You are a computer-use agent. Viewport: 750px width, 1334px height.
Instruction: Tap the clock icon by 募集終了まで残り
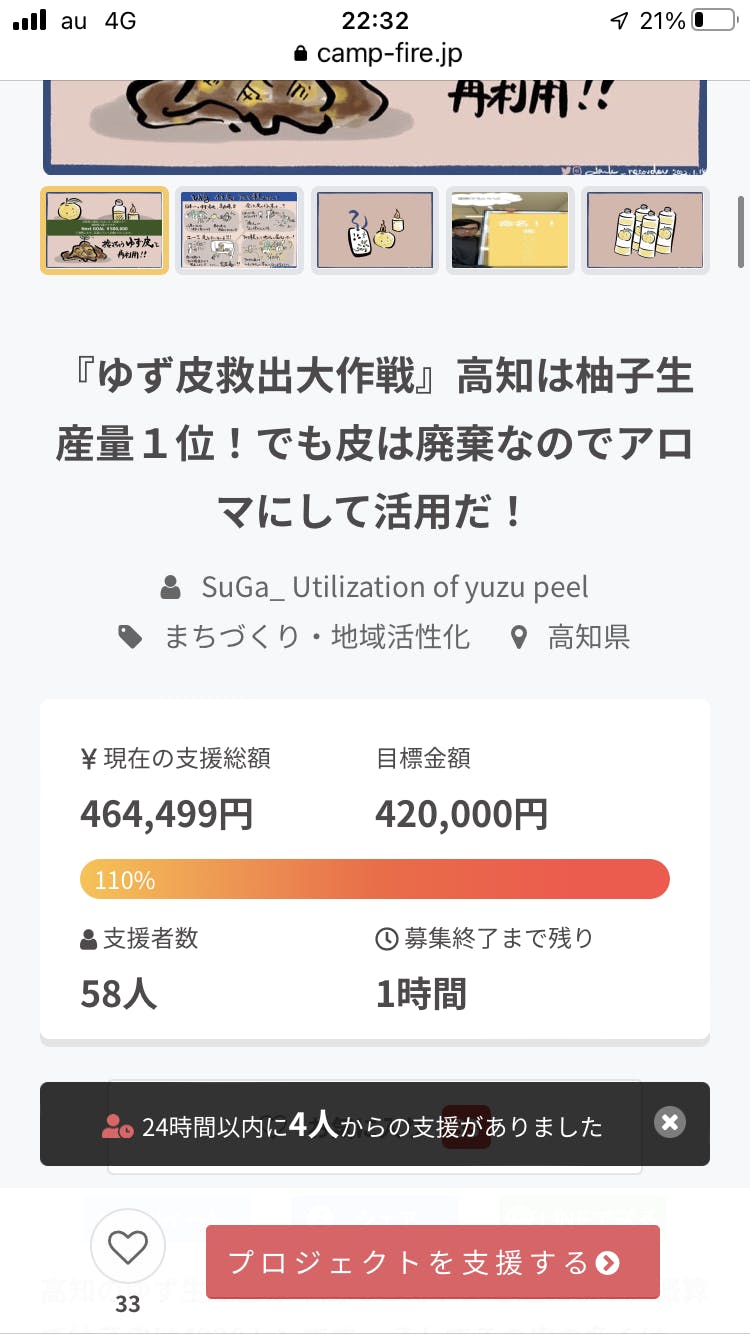pos(386,939)
